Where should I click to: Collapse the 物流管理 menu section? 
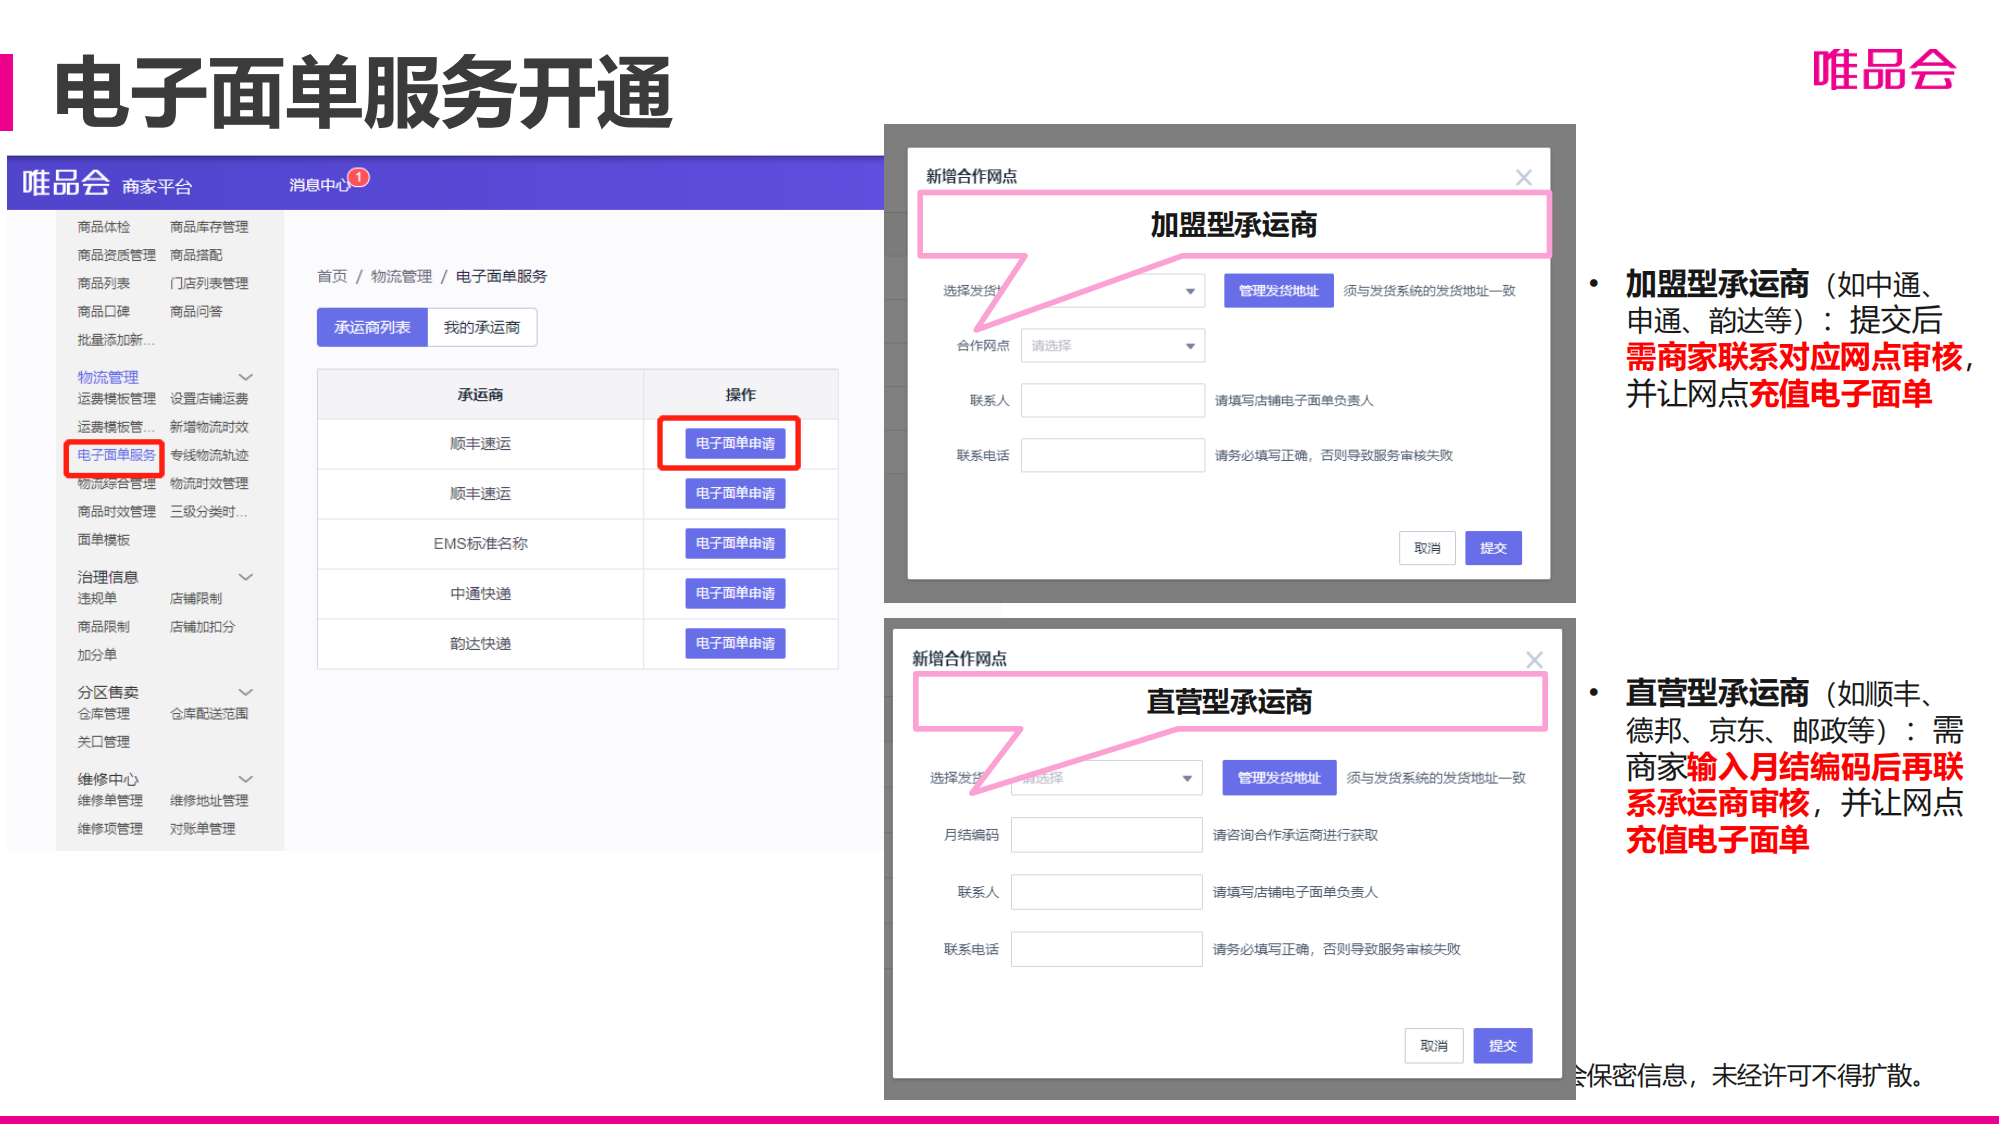click(x=245, y=377)
